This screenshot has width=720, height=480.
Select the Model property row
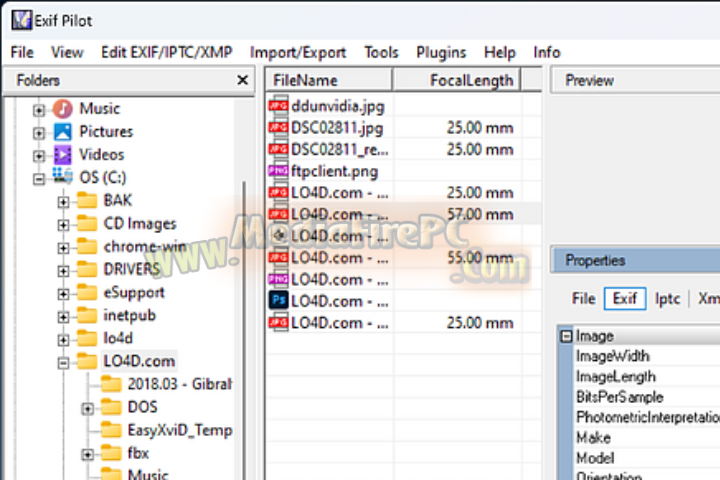[647, 458]
